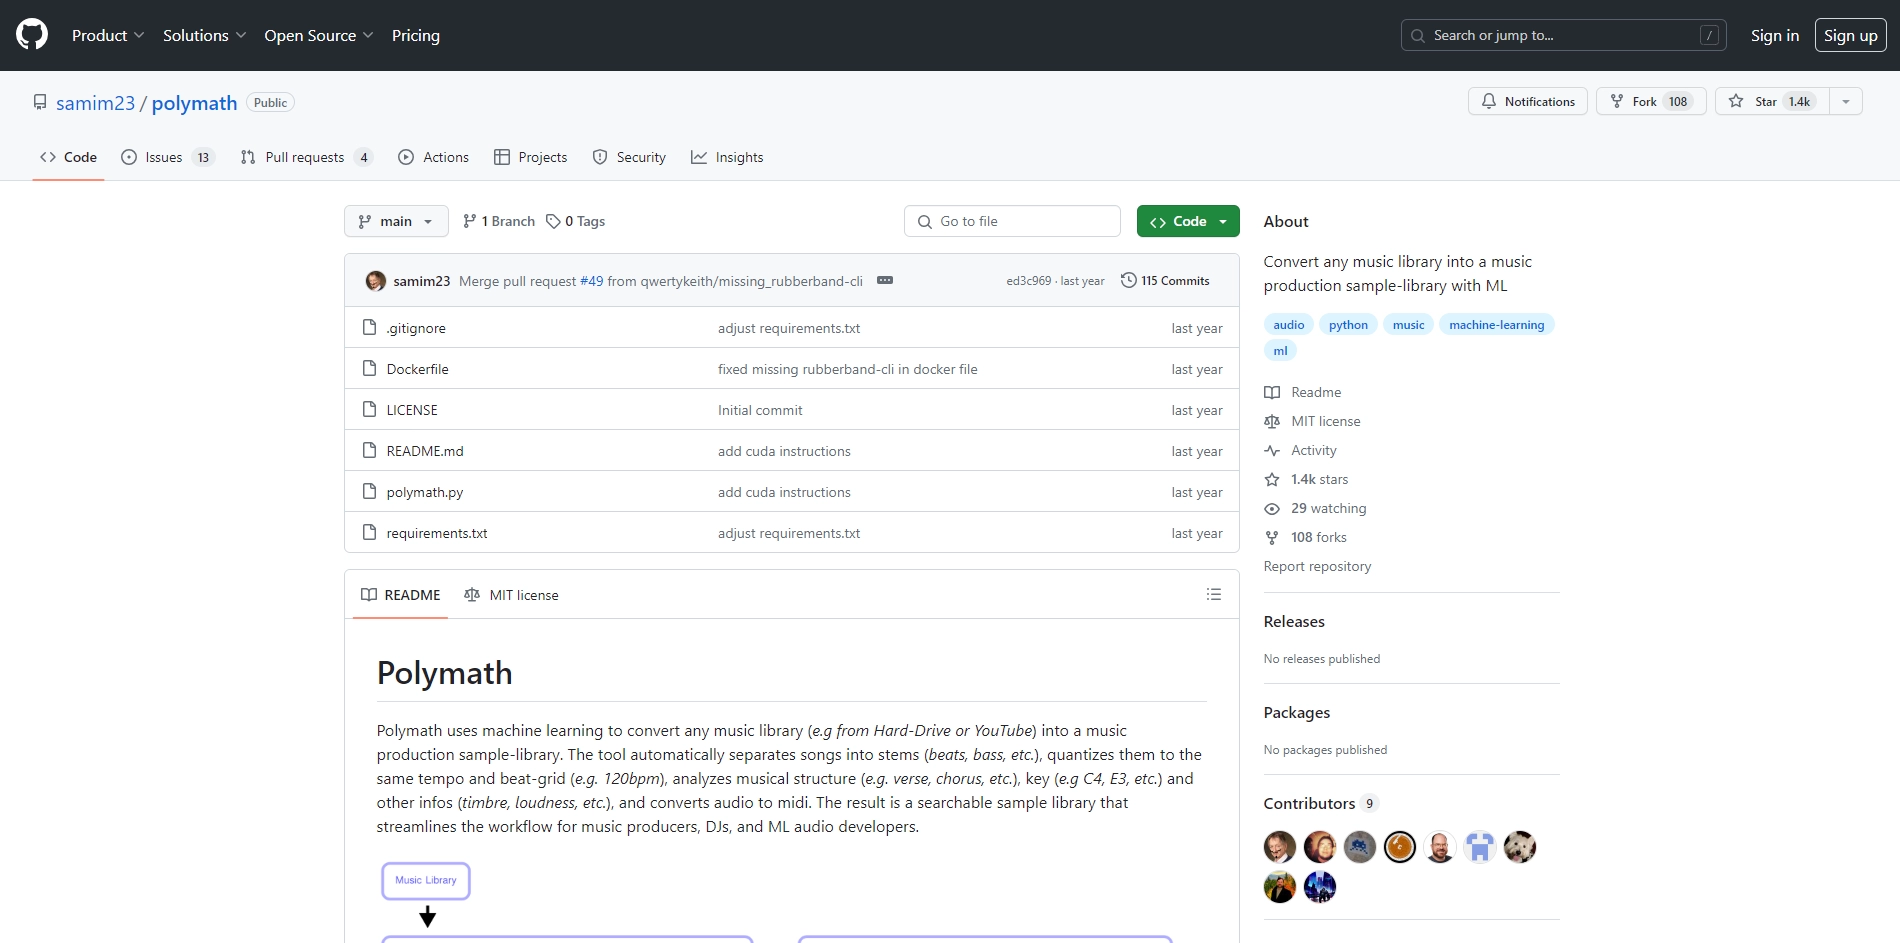The height and width of the screenshot is (943, 1900).
Task: Expand the Open Source menu
Action: click(319, 35)
